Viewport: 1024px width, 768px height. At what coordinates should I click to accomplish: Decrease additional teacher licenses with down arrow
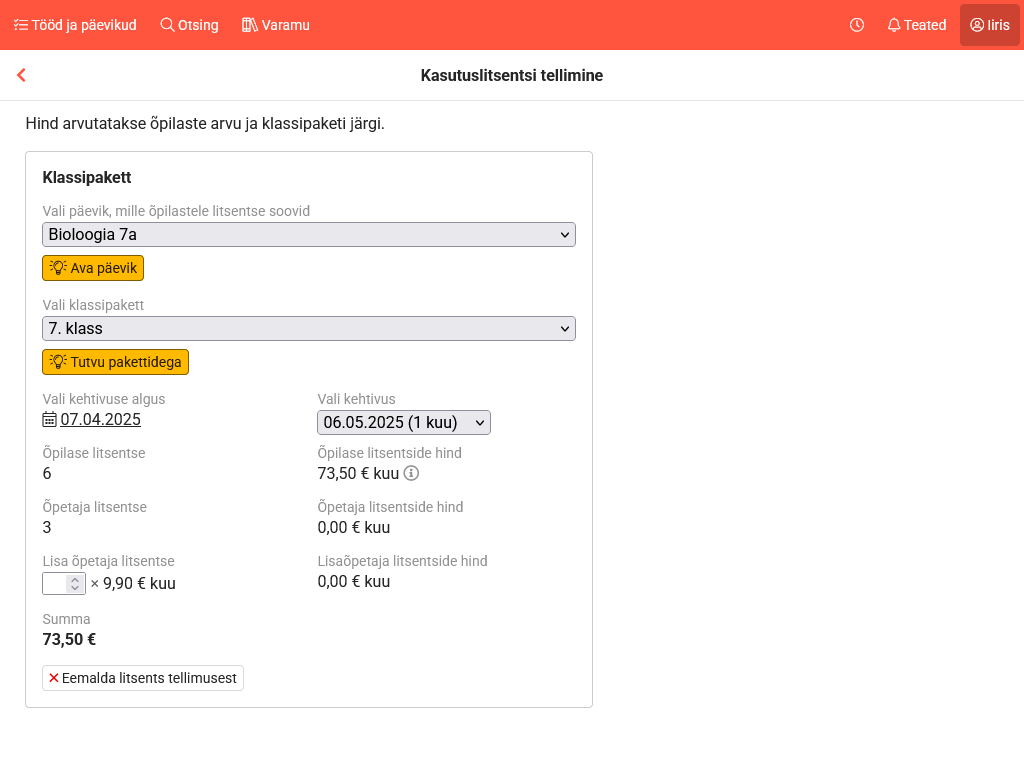[74, 589]
